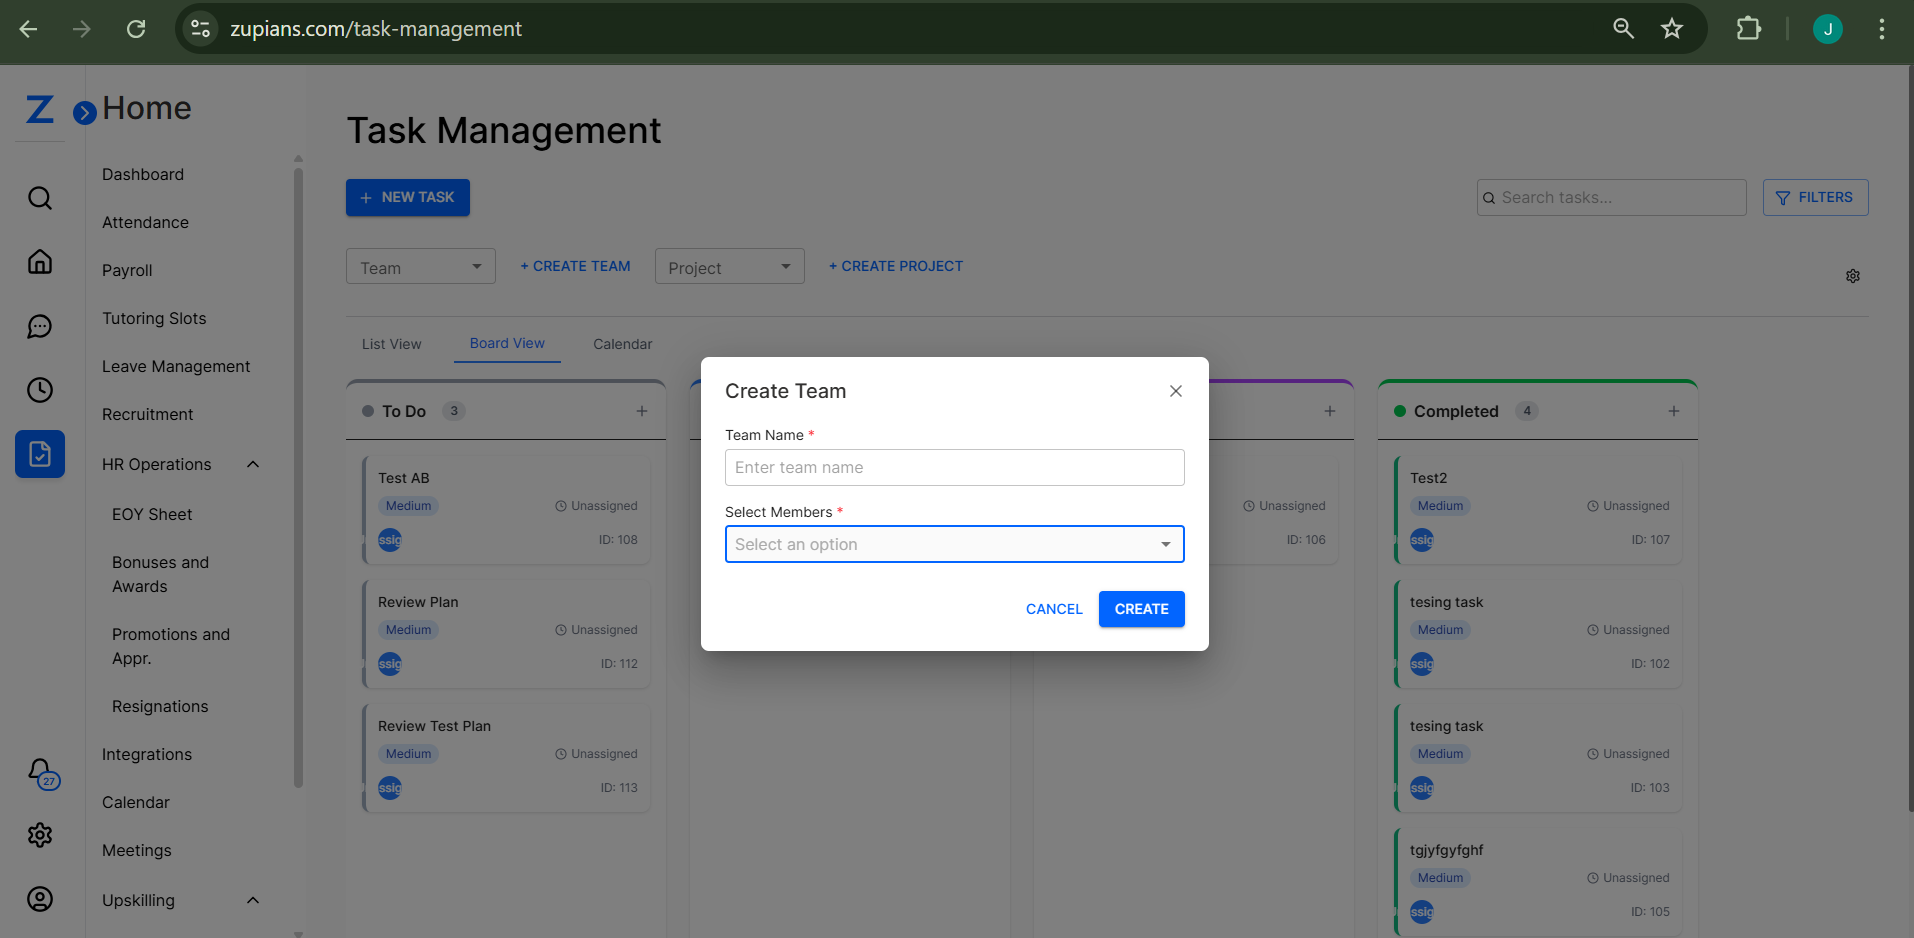Collapse the HR Operations section
The height and width of the screenshot is (938, 1914).
click(253, 464)
